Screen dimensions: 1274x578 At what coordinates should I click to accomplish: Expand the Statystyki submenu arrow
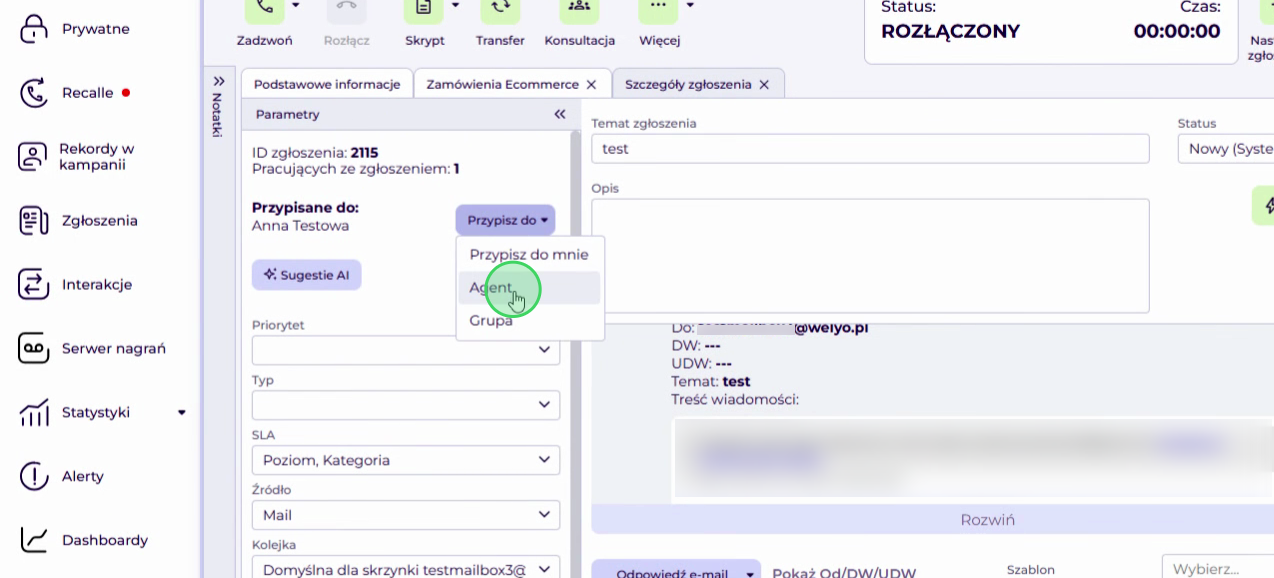click(x=182, y=412)
